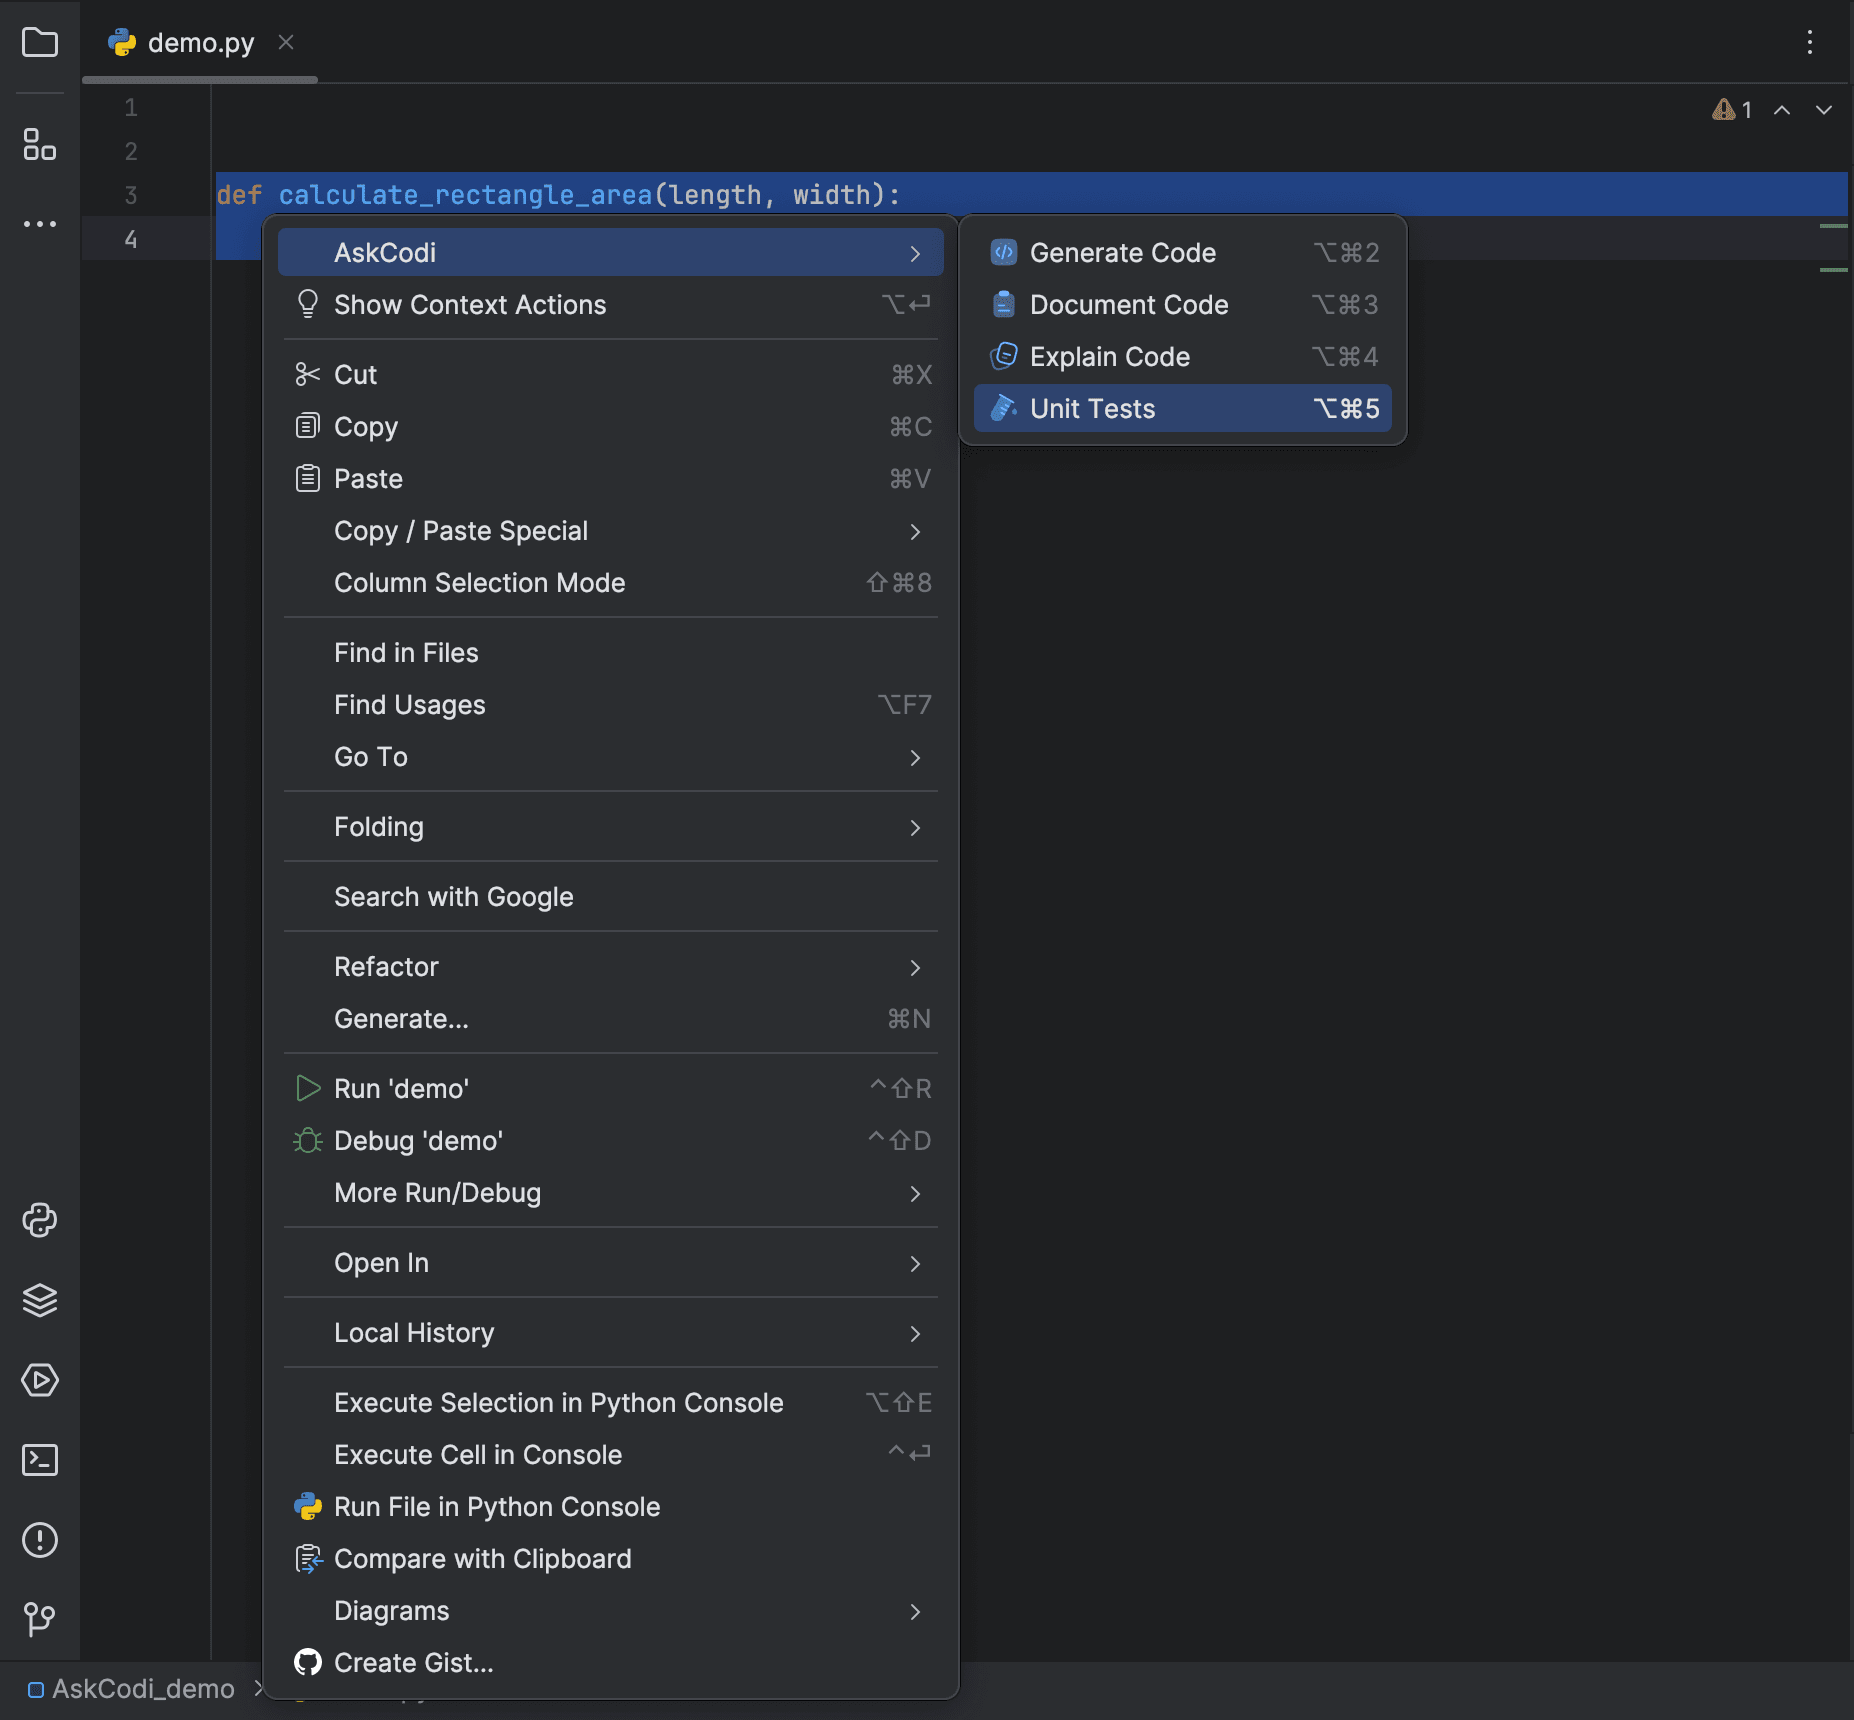The image size is (1854, 1720).
Task: Click the Explain Code icon
Action: (1004, 357)
